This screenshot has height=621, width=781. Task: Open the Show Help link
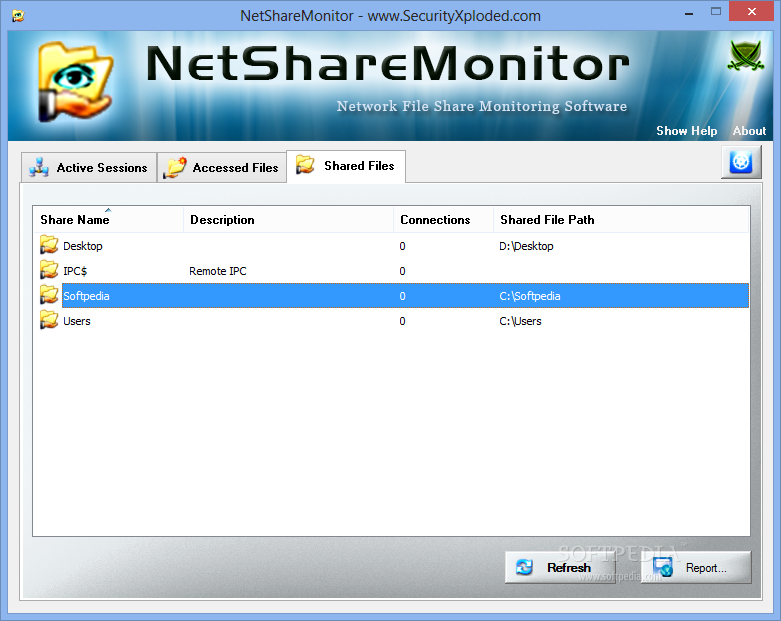(x=686, y=131)
